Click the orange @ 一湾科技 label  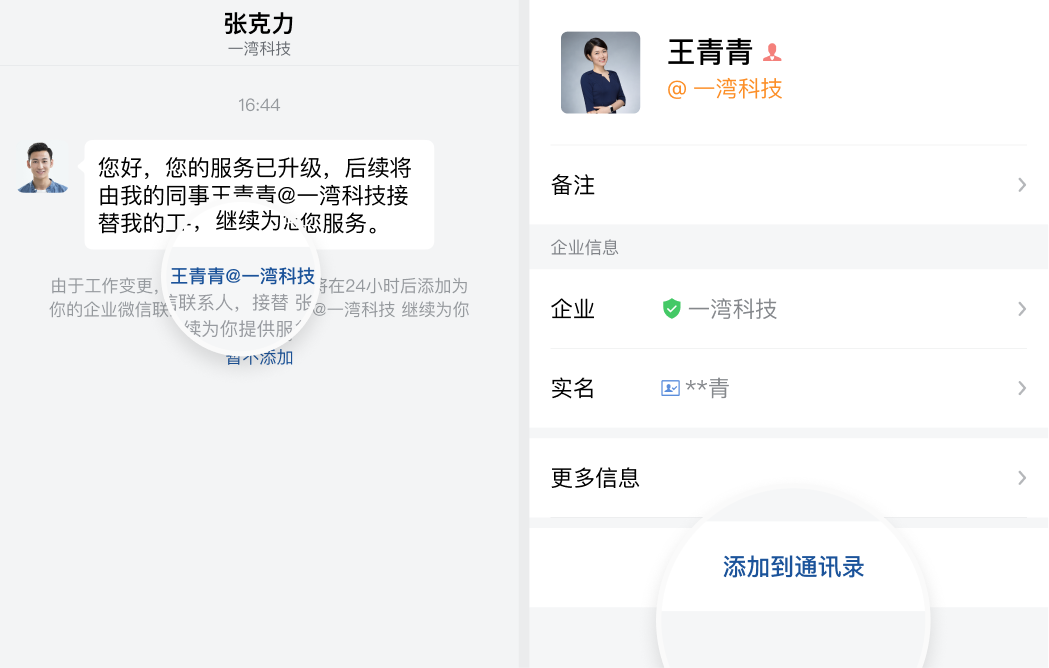pos(724,89)
